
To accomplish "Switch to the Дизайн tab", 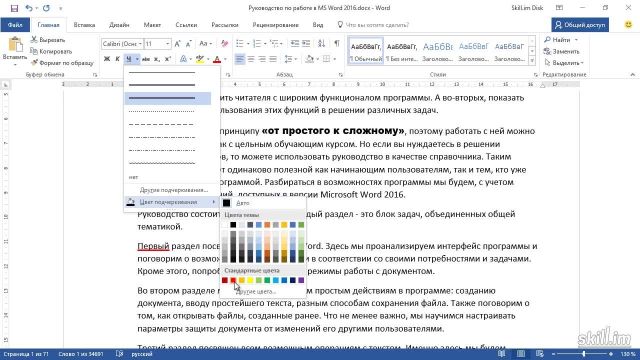I will click(x=119, y=25).
